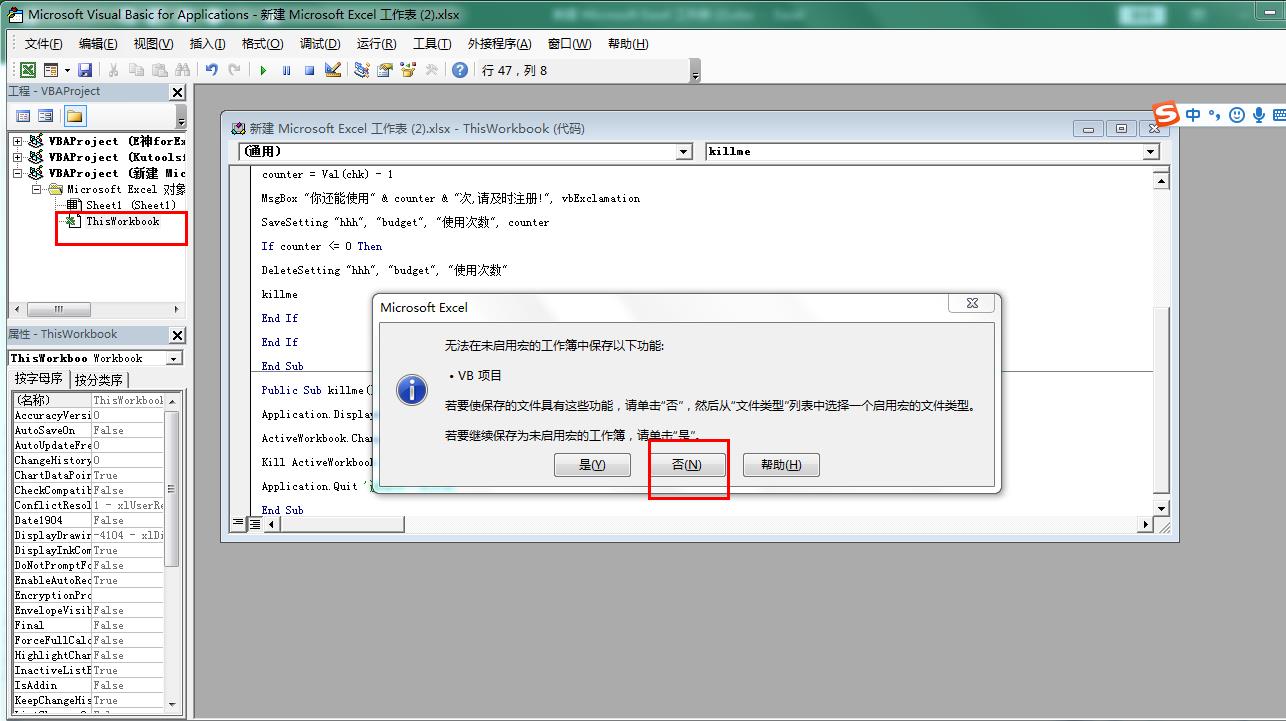Toggle Design Mode ruler icon
The height and width of the screenshot is (721, 1286).
(333, 70)
